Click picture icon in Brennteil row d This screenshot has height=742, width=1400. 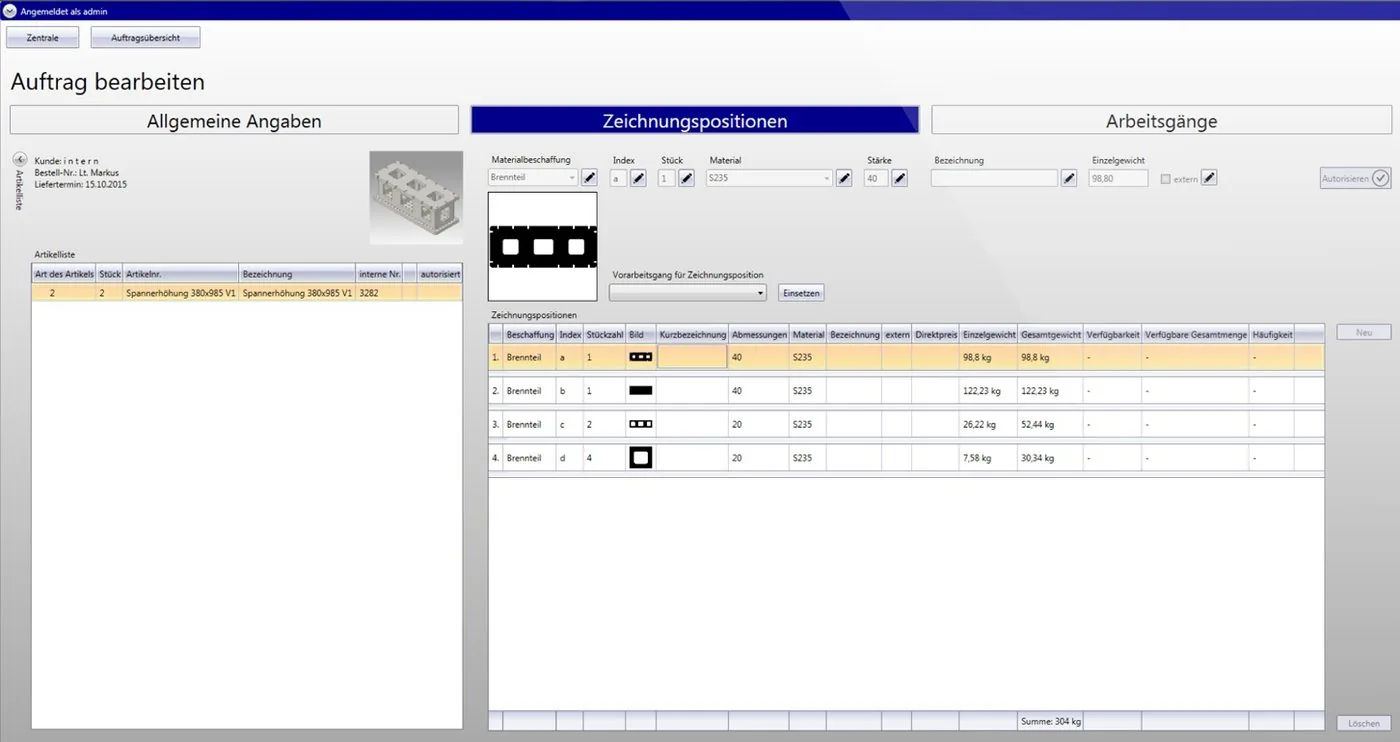(640, 458)
